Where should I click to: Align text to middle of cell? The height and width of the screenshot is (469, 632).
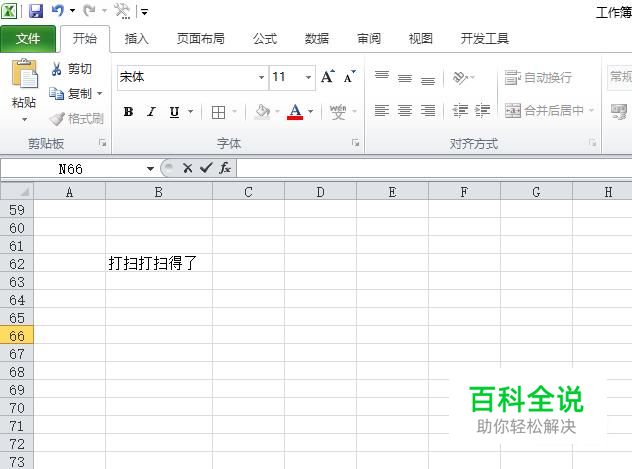pos(405,77)
